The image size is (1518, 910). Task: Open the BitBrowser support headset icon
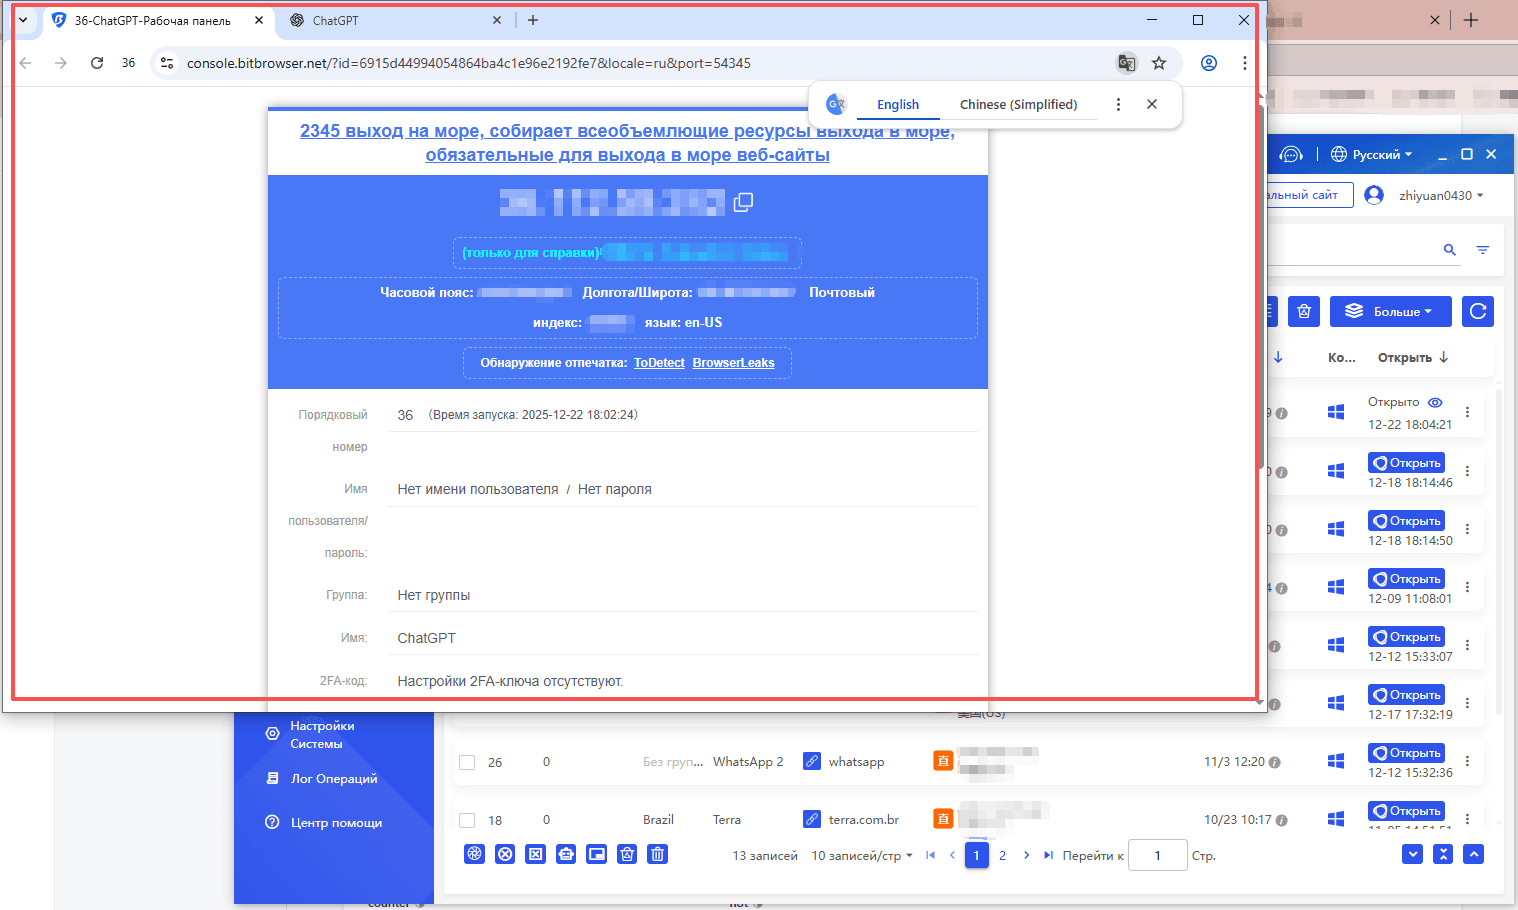coord(1291,154)
